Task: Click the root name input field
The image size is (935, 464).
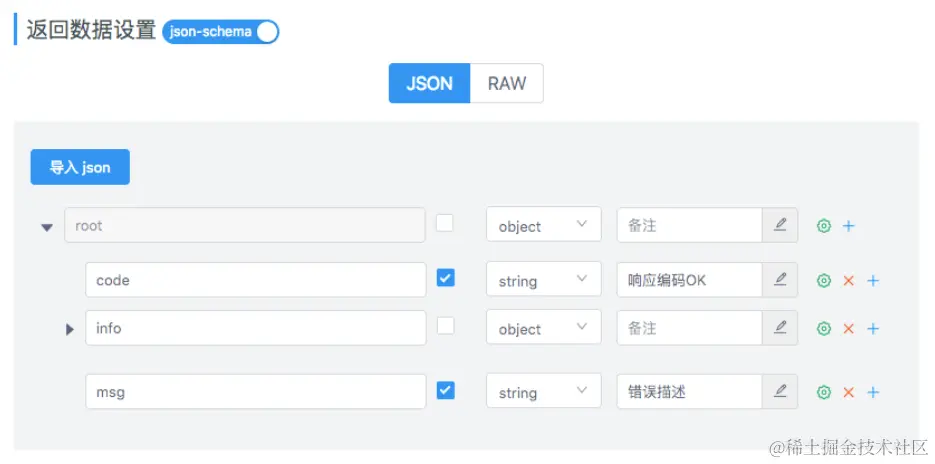Action: (x=245, y=225)
